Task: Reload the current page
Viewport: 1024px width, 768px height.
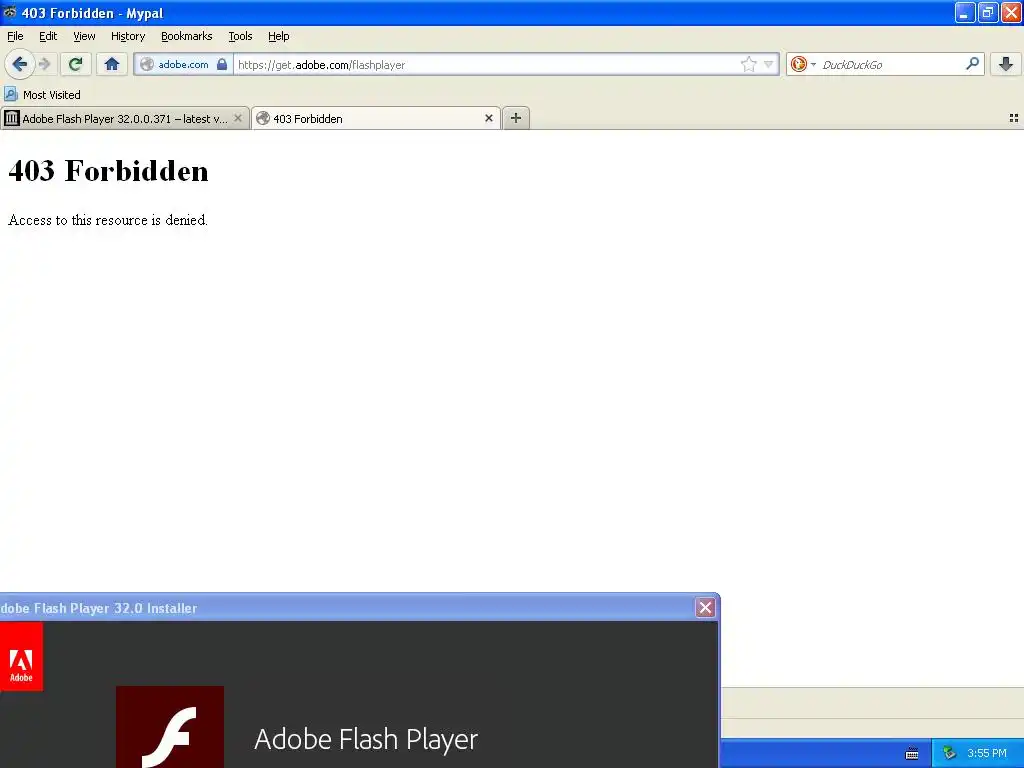Action: point(76,64)
